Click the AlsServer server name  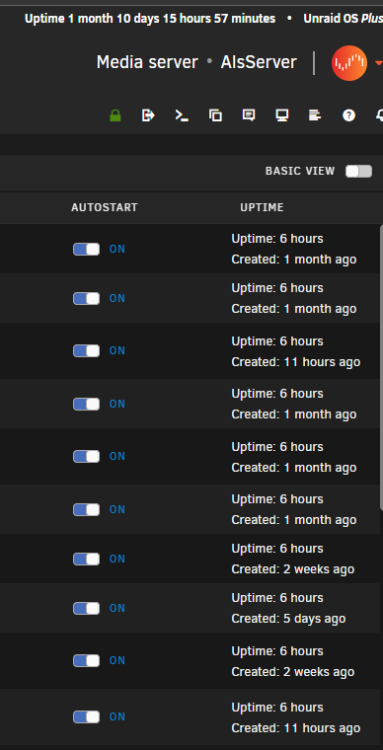(259, 63)
